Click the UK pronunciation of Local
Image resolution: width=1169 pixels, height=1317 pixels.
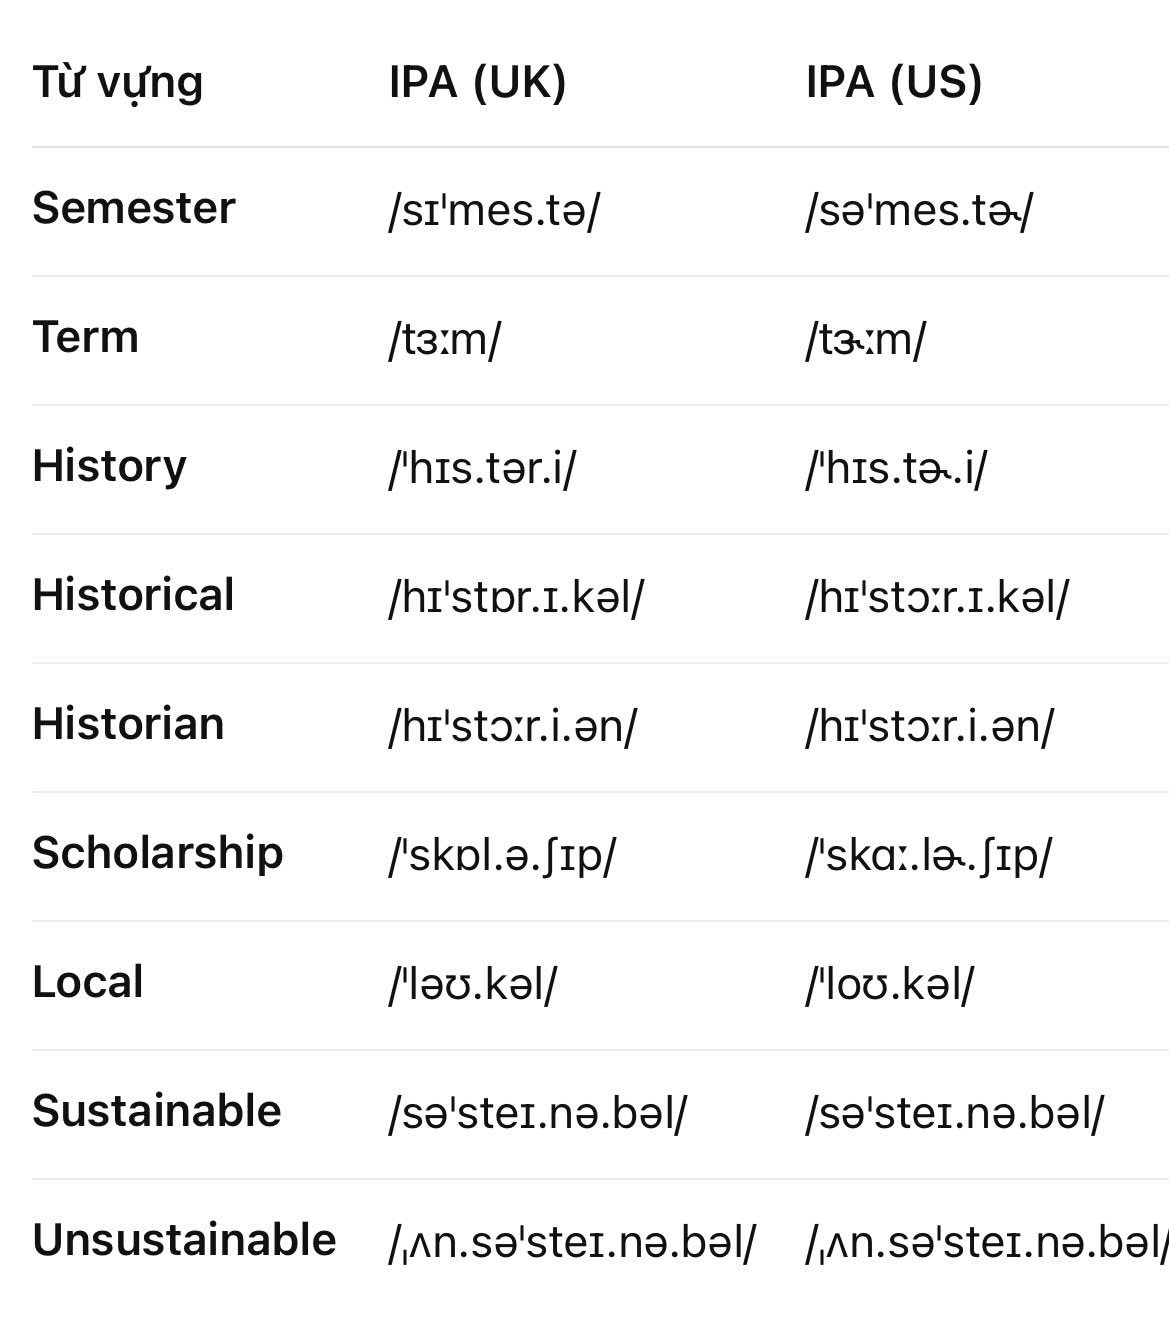click(x=472, y=984)
